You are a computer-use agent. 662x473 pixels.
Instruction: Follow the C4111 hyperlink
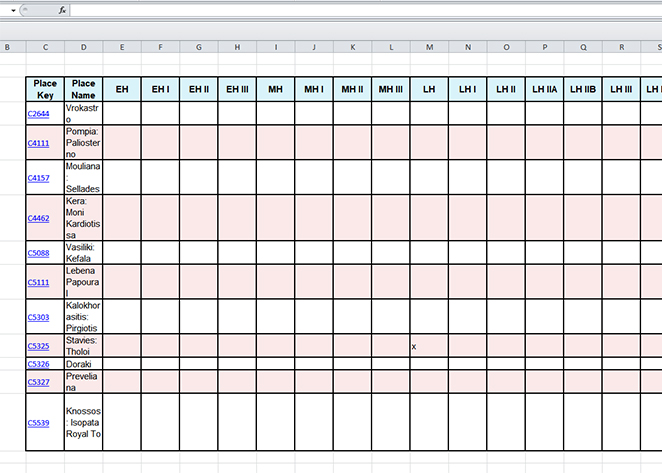click(38, 143)
